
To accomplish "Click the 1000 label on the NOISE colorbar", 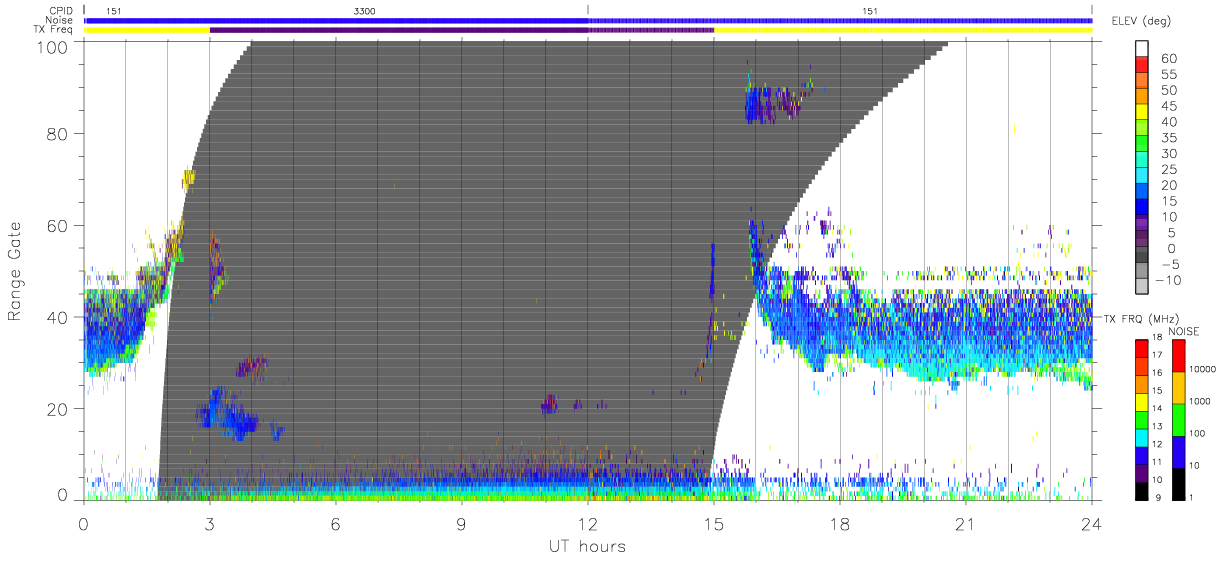I will [x=1200, y=402].
